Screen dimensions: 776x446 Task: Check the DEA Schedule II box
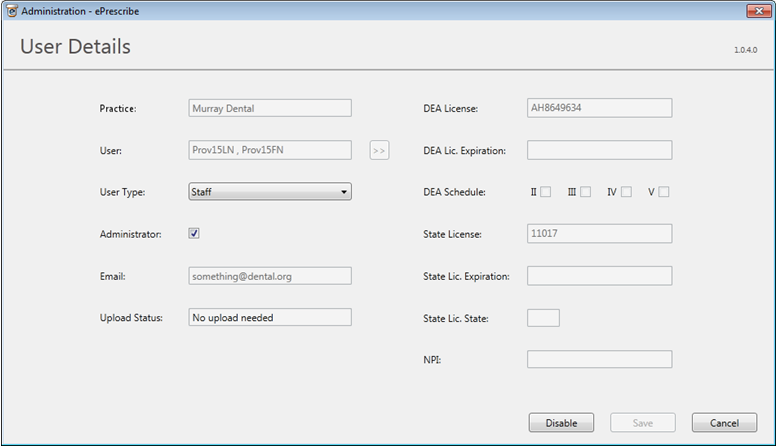click(x=545, y=192)
